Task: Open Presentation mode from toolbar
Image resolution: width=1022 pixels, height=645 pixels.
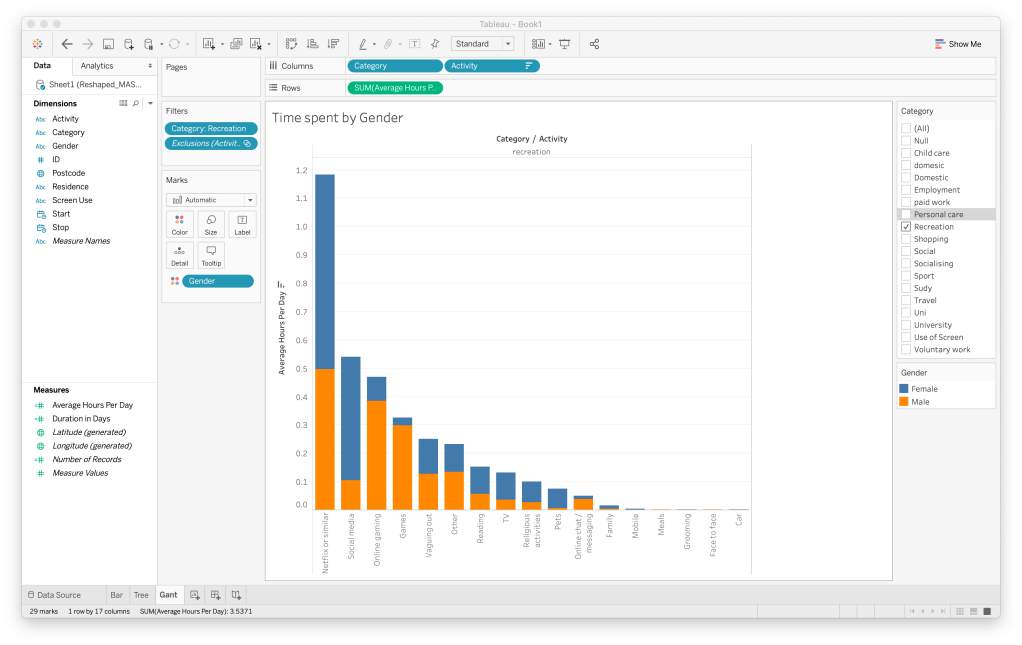Action: tap(565, 44)
